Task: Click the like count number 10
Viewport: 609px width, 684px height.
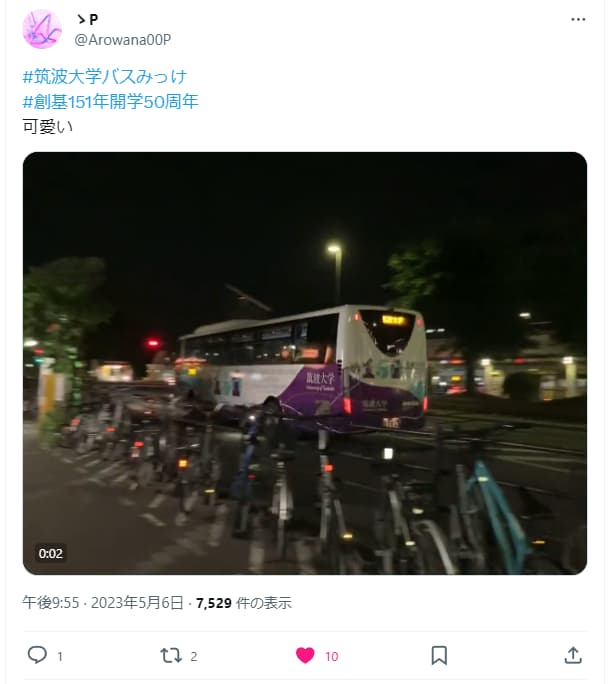Action: 332,657
